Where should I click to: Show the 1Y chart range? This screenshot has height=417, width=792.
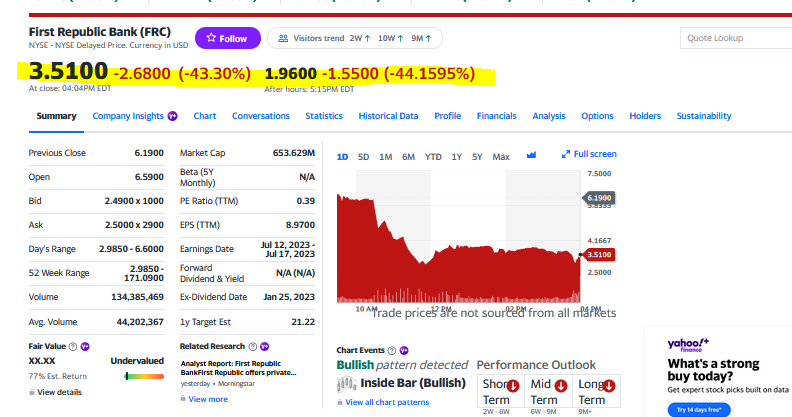[x=457, y=157]
